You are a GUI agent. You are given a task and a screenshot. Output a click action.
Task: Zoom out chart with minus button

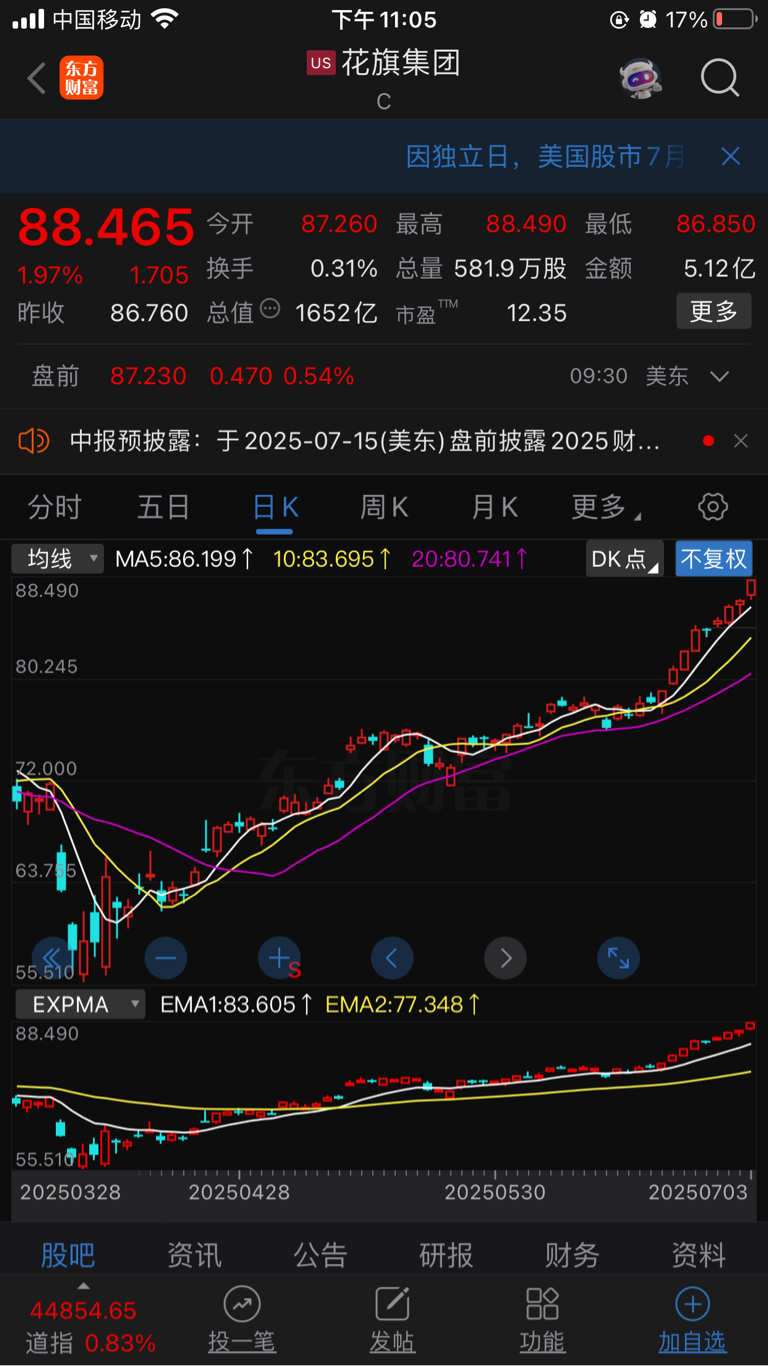165,958
